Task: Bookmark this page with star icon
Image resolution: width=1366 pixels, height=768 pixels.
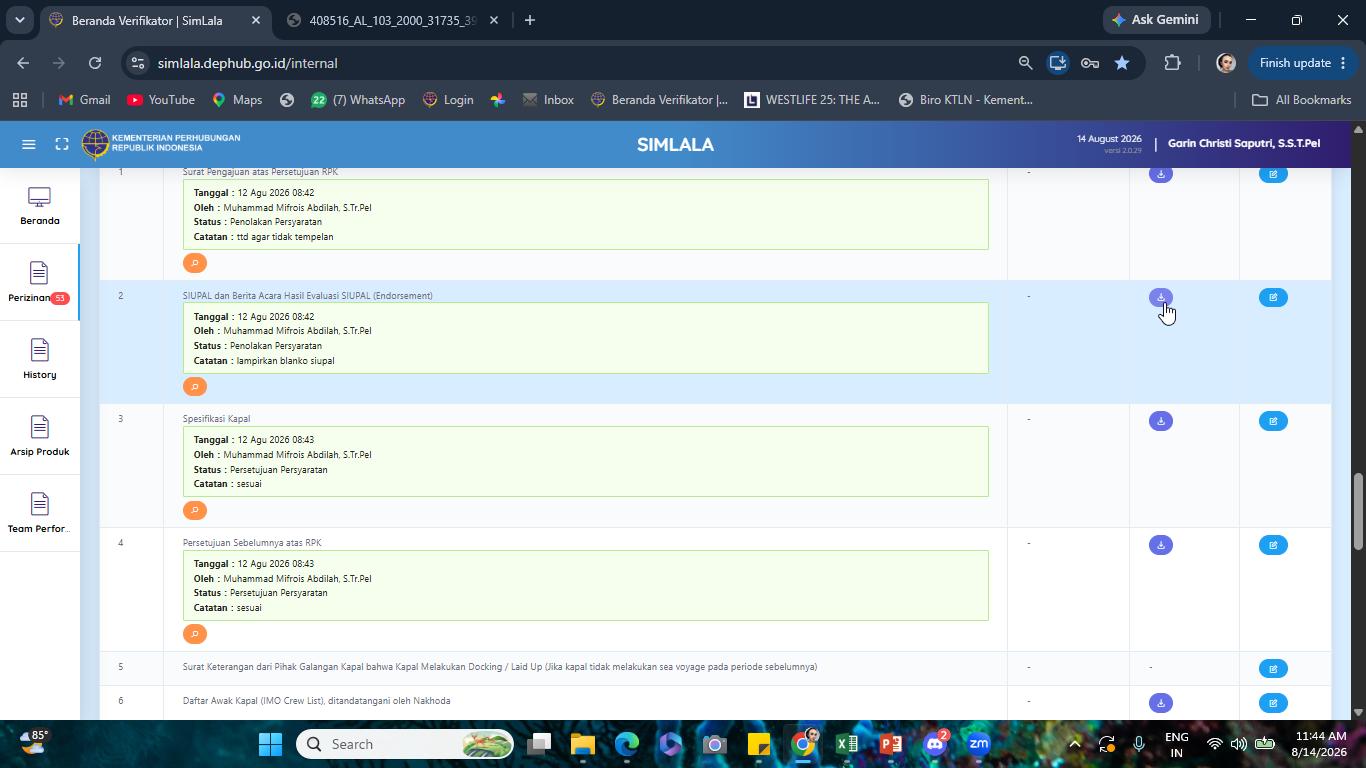Action: coord(1122,63)
